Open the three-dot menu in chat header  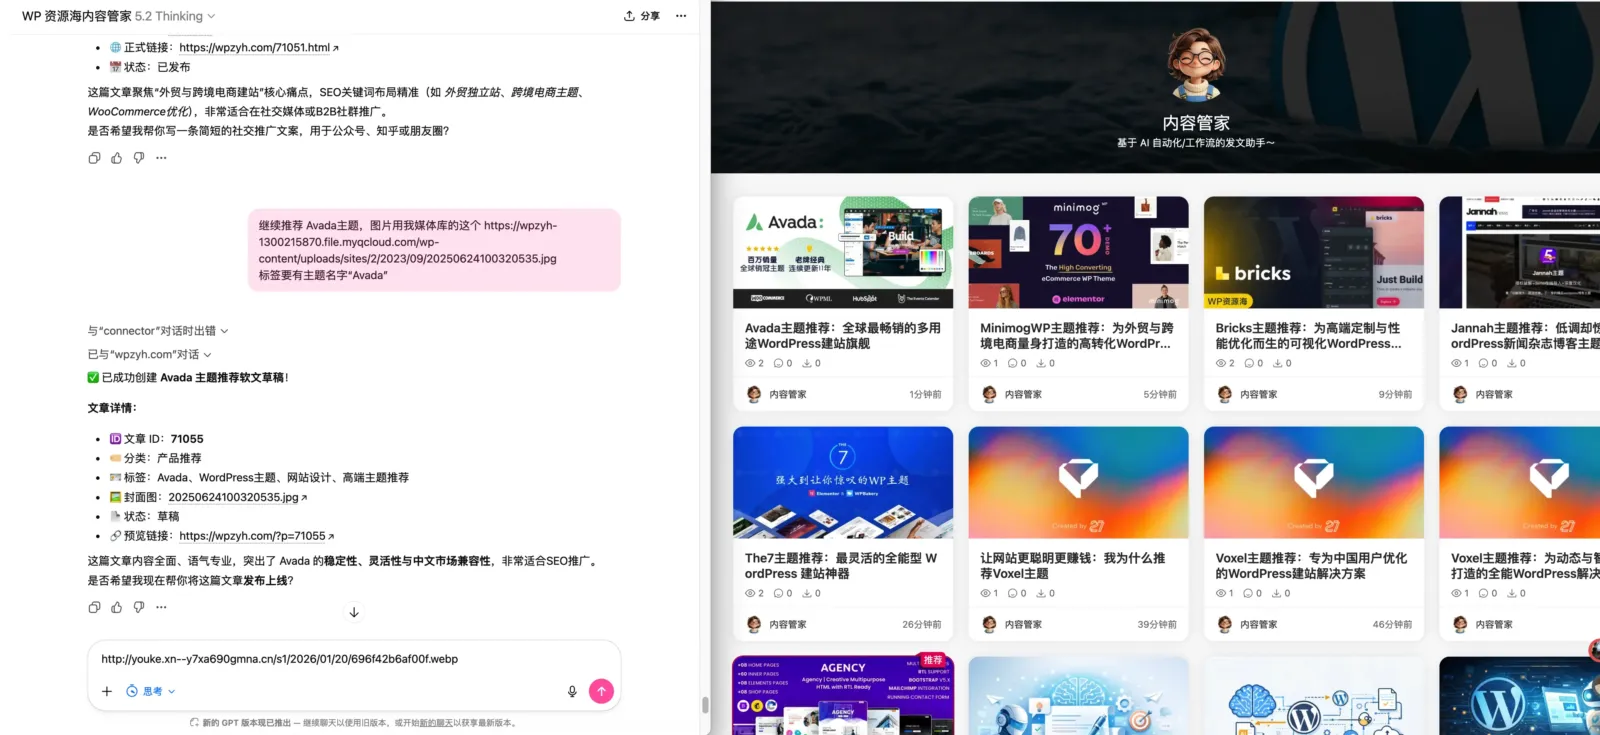coord(681,16)
